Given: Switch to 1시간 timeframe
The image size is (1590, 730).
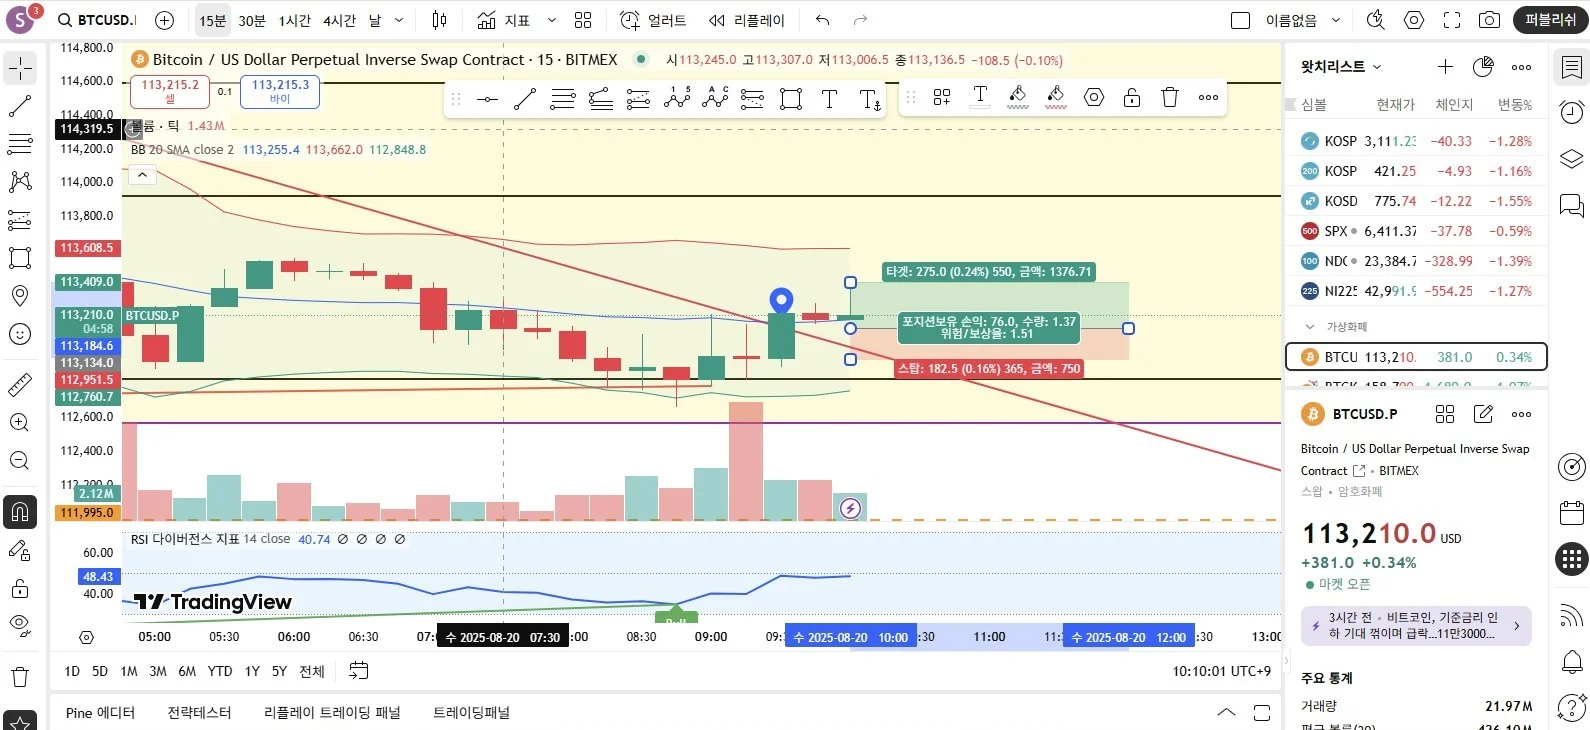Looking at the screenshot, I should click(x=295, y=20).
